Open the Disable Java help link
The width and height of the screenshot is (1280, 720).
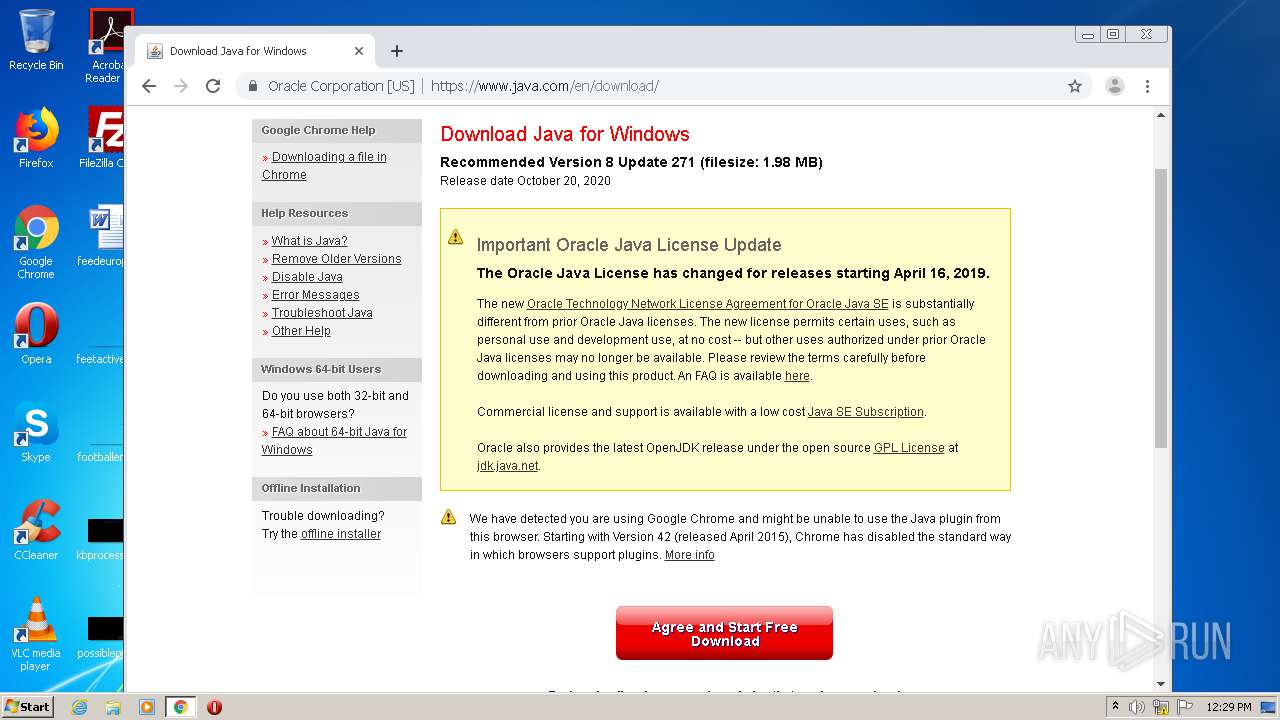click(307, 277)
